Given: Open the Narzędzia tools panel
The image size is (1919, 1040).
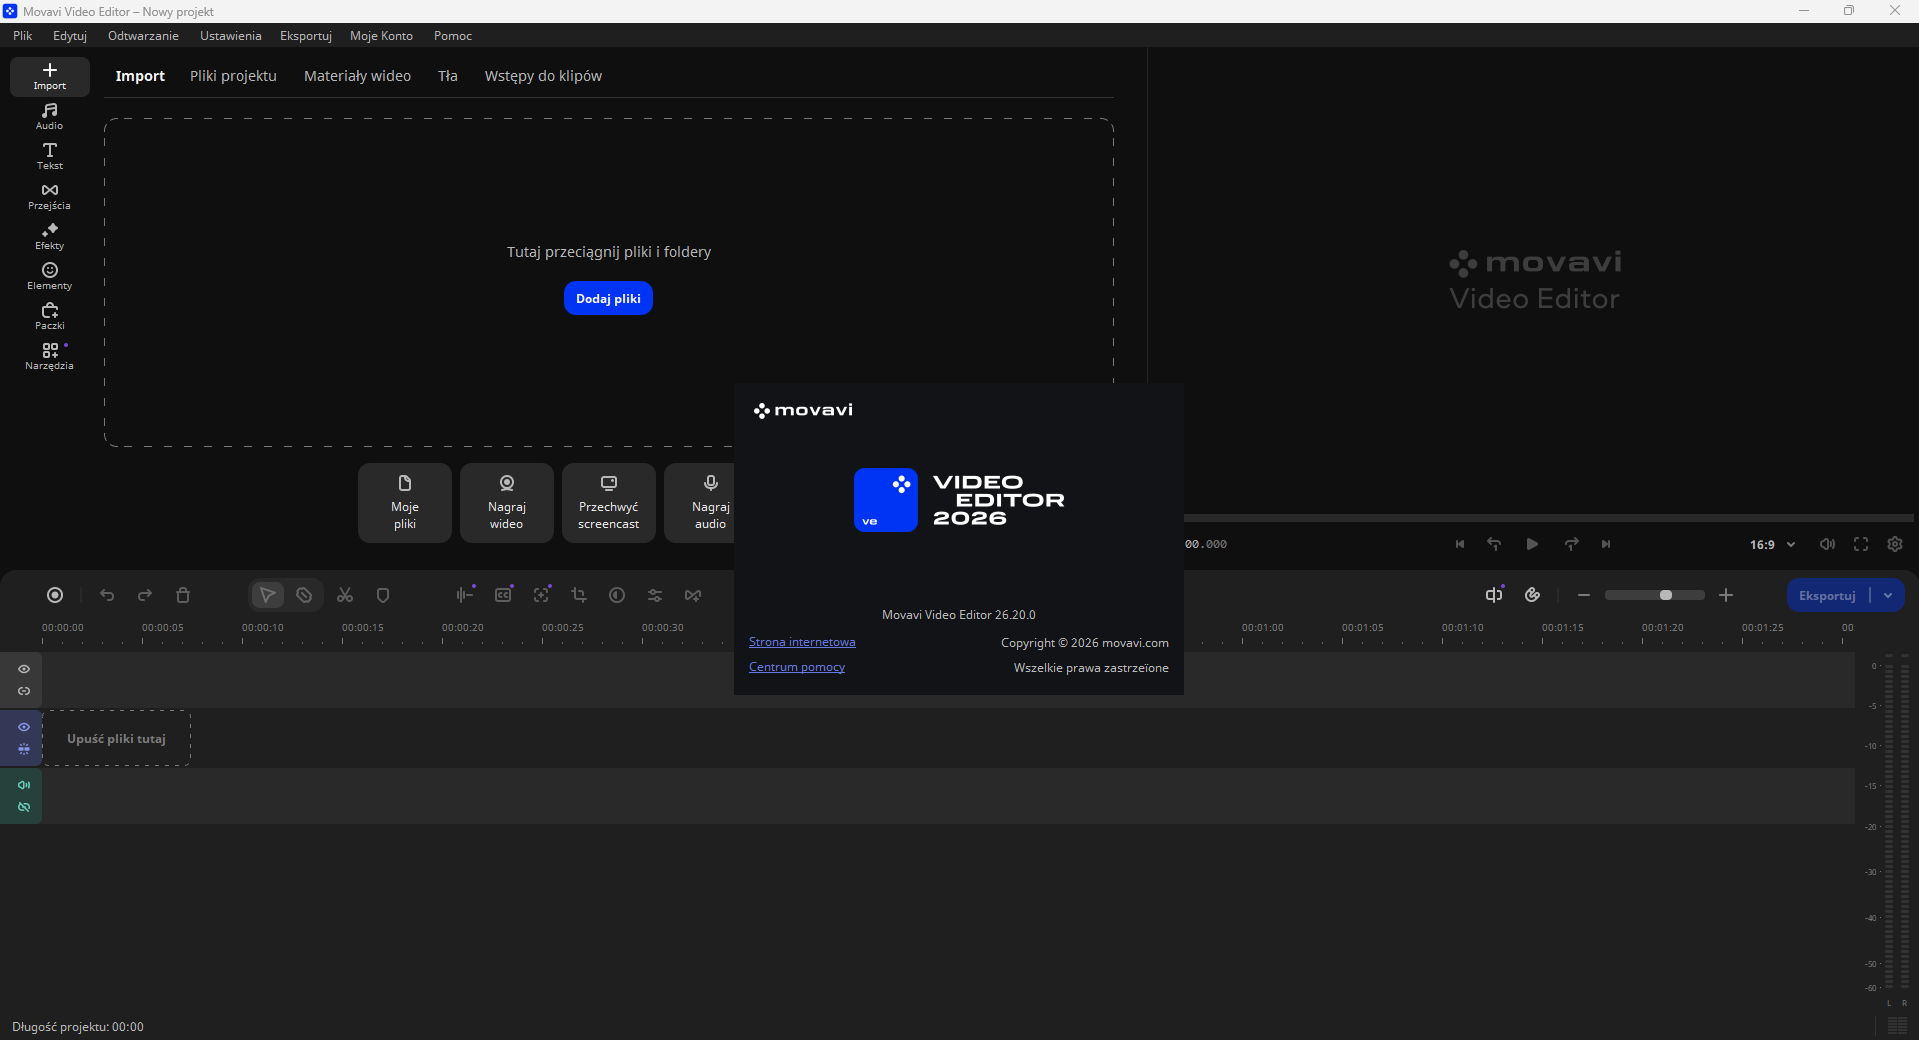Looking at the screenshot, I should click(x=49, y=356).
